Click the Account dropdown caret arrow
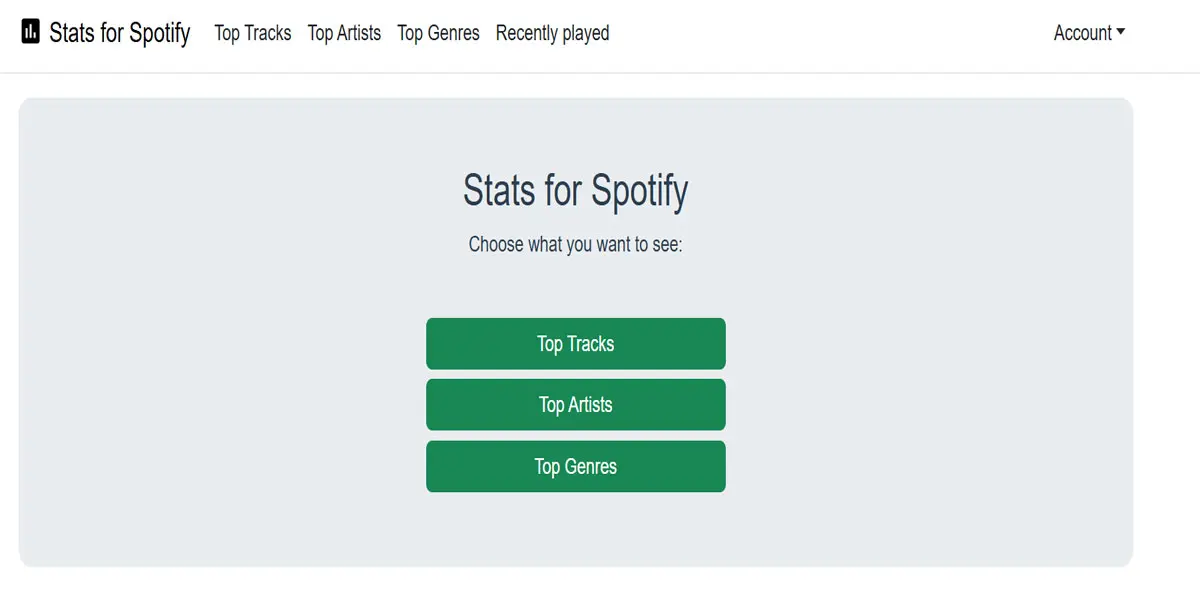 (1121, 32)
